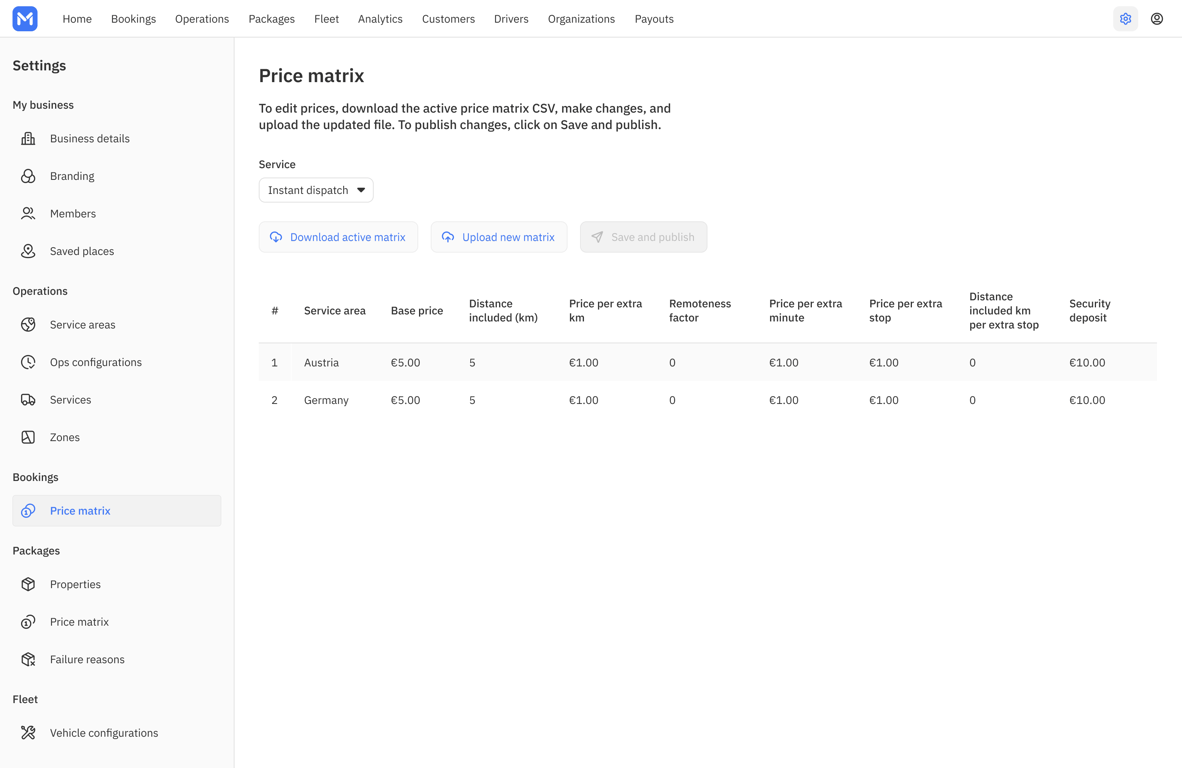Click the Saved places pin icon
The height and width of the screenshot is (768, 1182).
28,252
